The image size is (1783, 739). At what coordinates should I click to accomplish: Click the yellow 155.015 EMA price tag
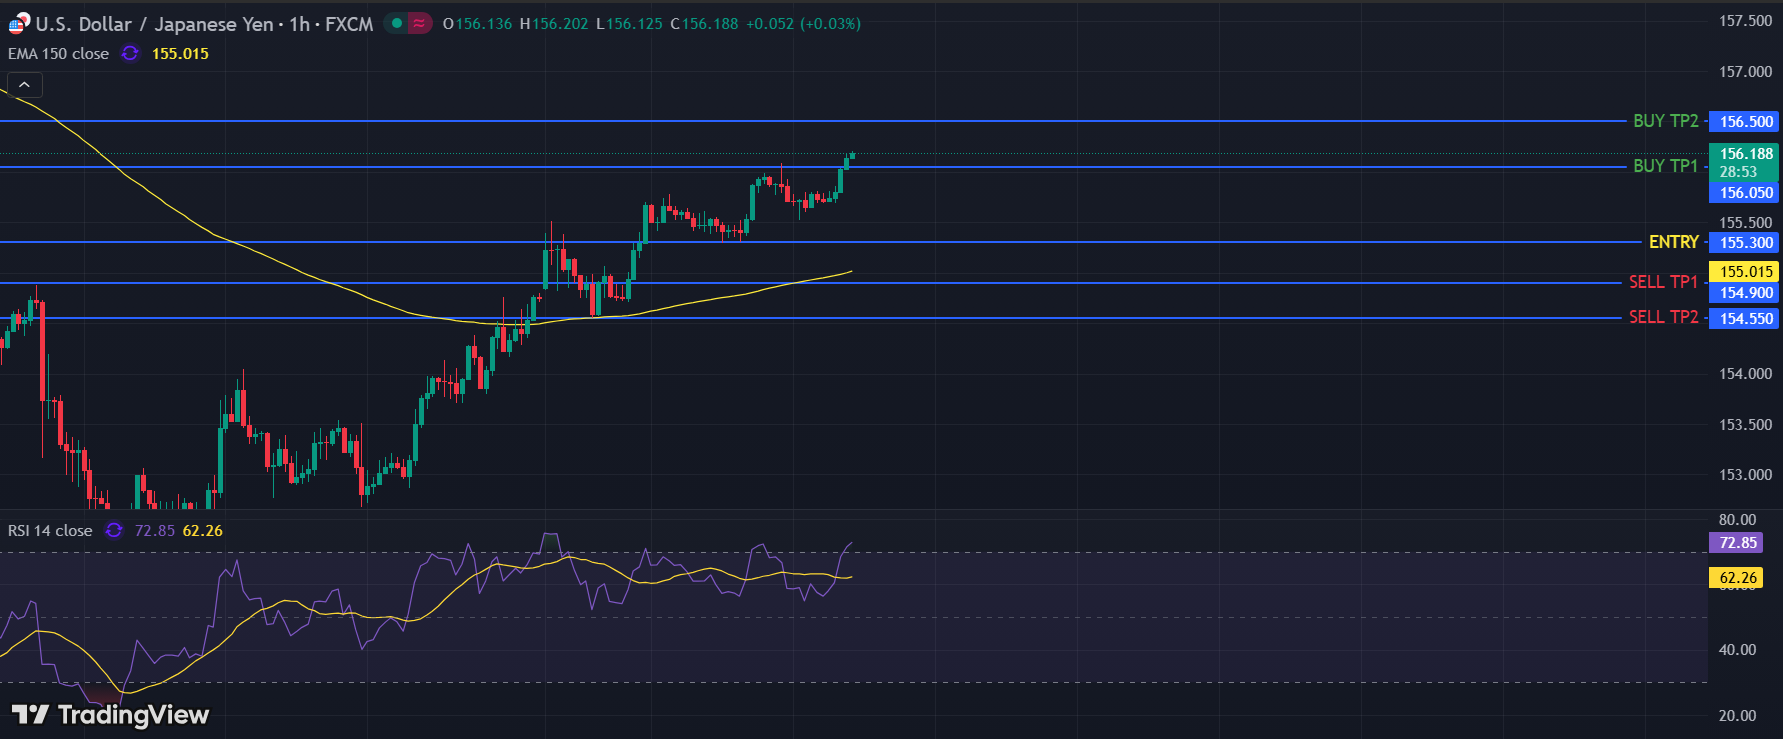point(1746,271)
